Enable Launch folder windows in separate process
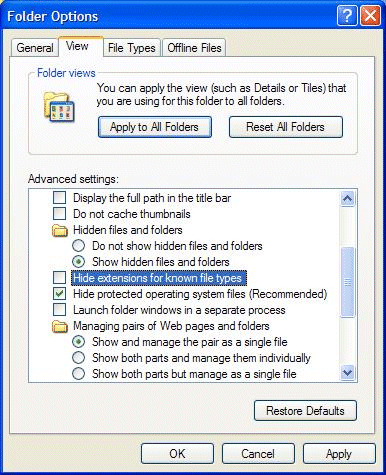This screenshot has width=386, height=475. [59, 310]
